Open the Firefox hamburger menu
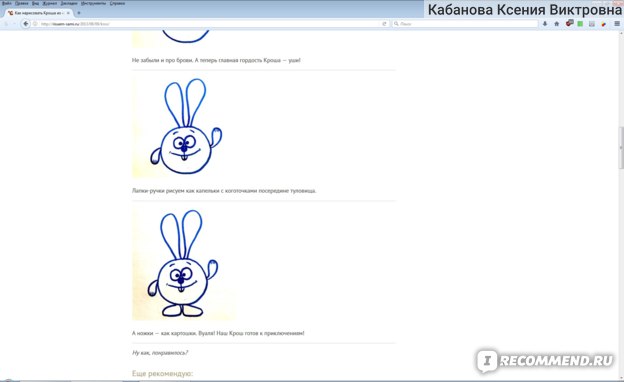The width and height of the screenshot is (624, 382). click(617, 24)
